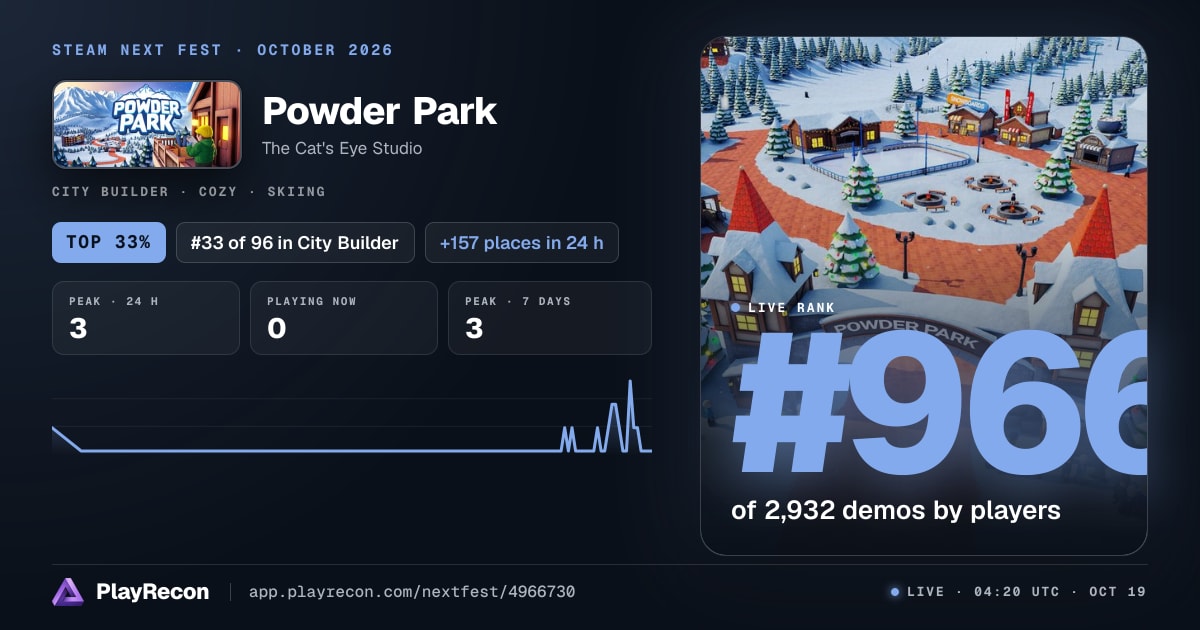The width and height of the screenshot is (1200, 630).
Task: Click the PEAK · 24 H stat card
Action: (x=146, y=318)
